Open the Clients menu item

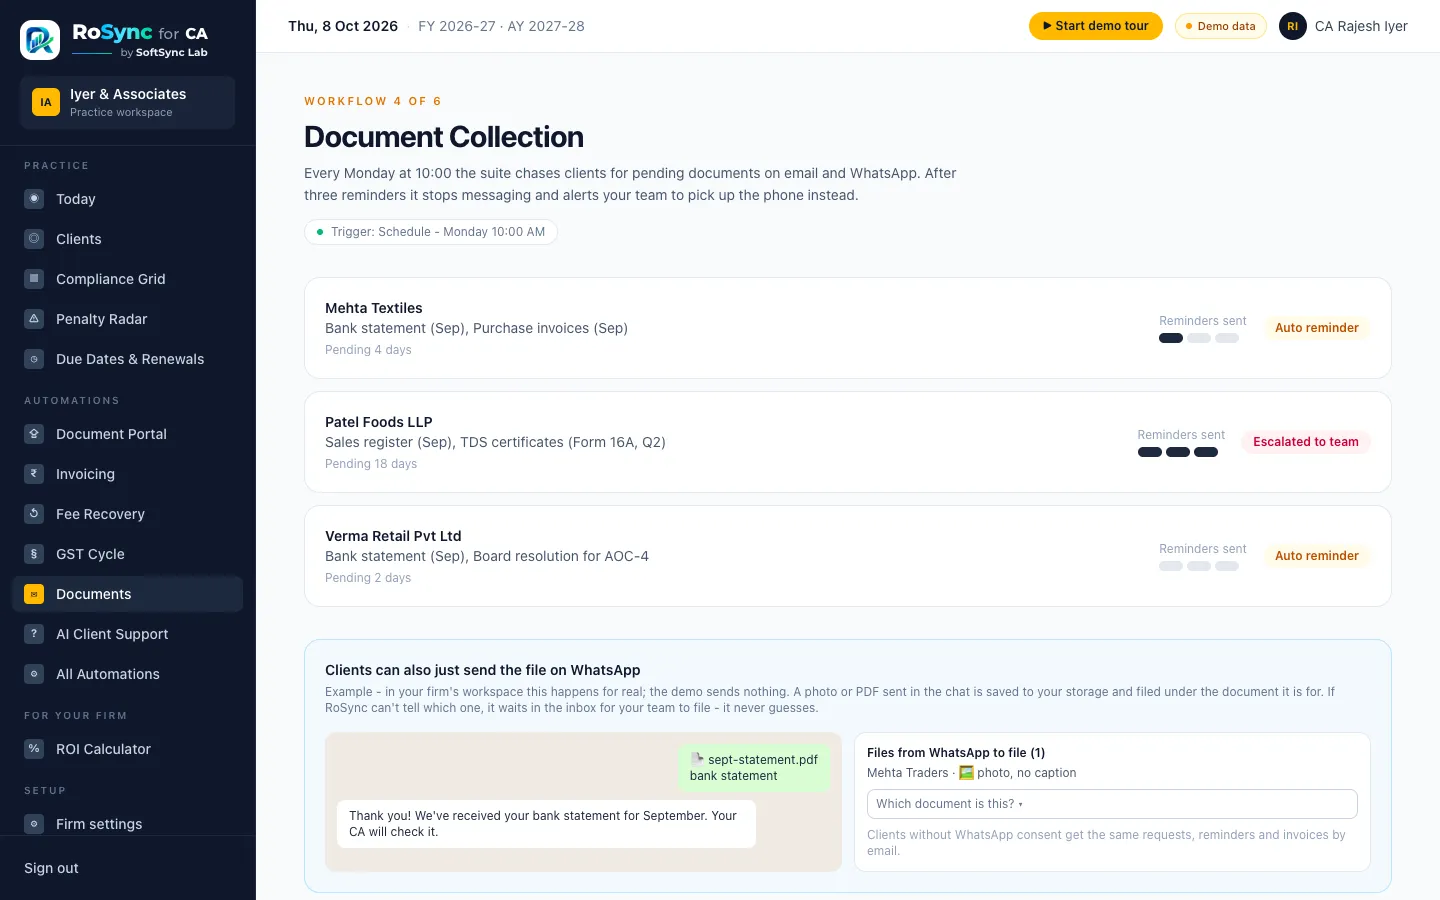(128, 239)
